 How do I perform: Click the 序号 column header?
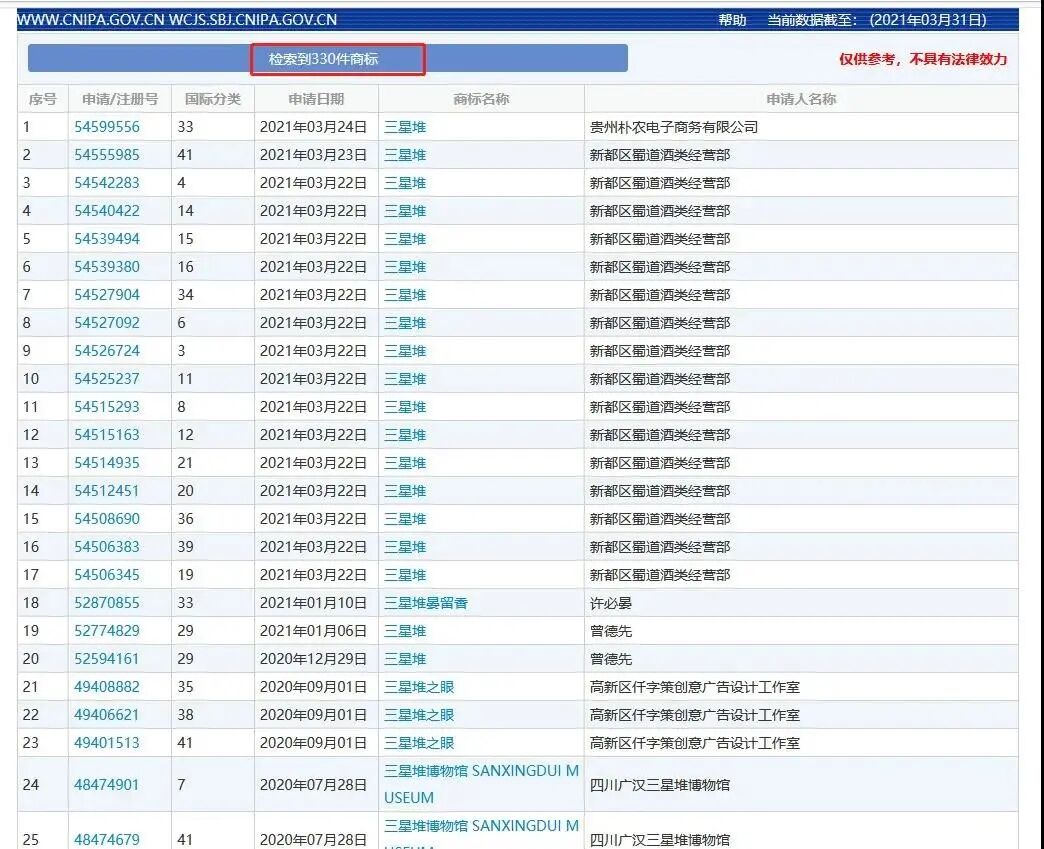point(43,99)
